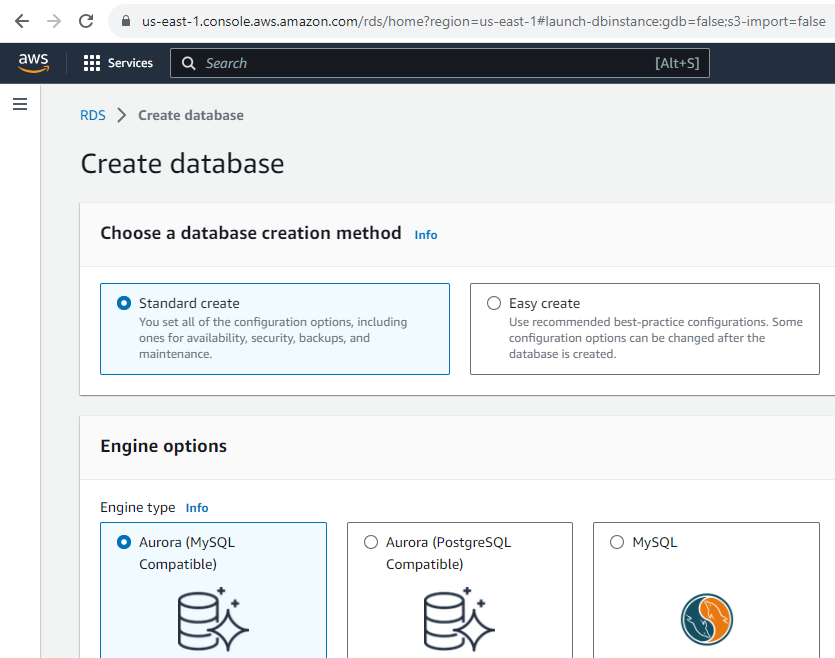835x658 pixels.
Task: Open the RDS breadcrumb link
Action: [x=93, y=115]
